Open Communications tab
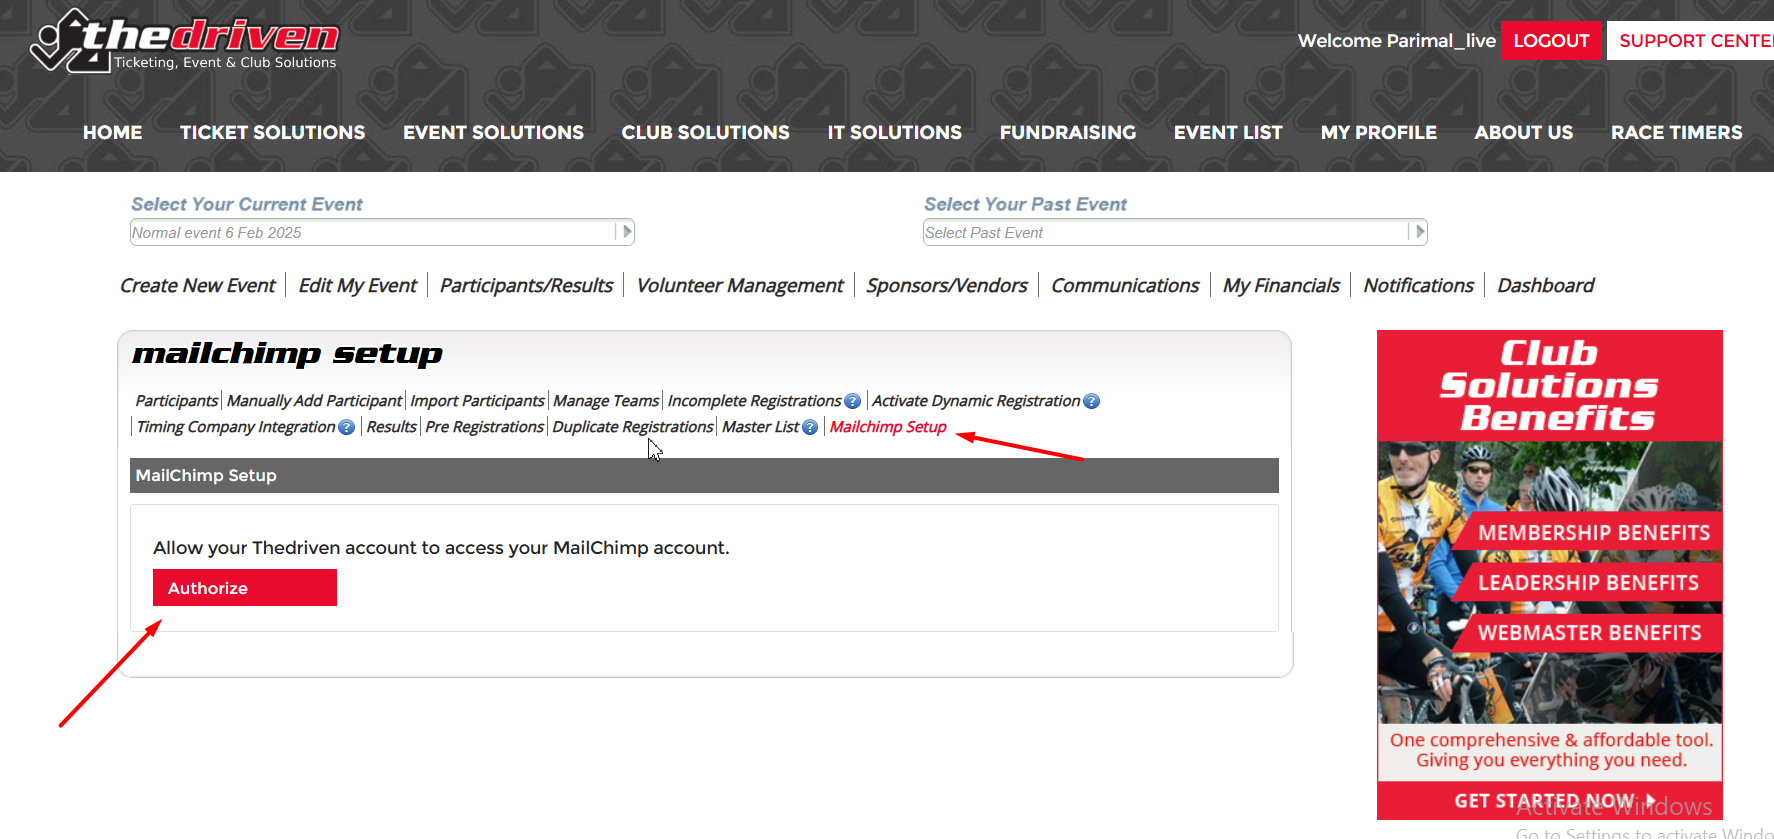Image resolution: width=1774 pixels, height=839 pixels. coord(1125,285)
